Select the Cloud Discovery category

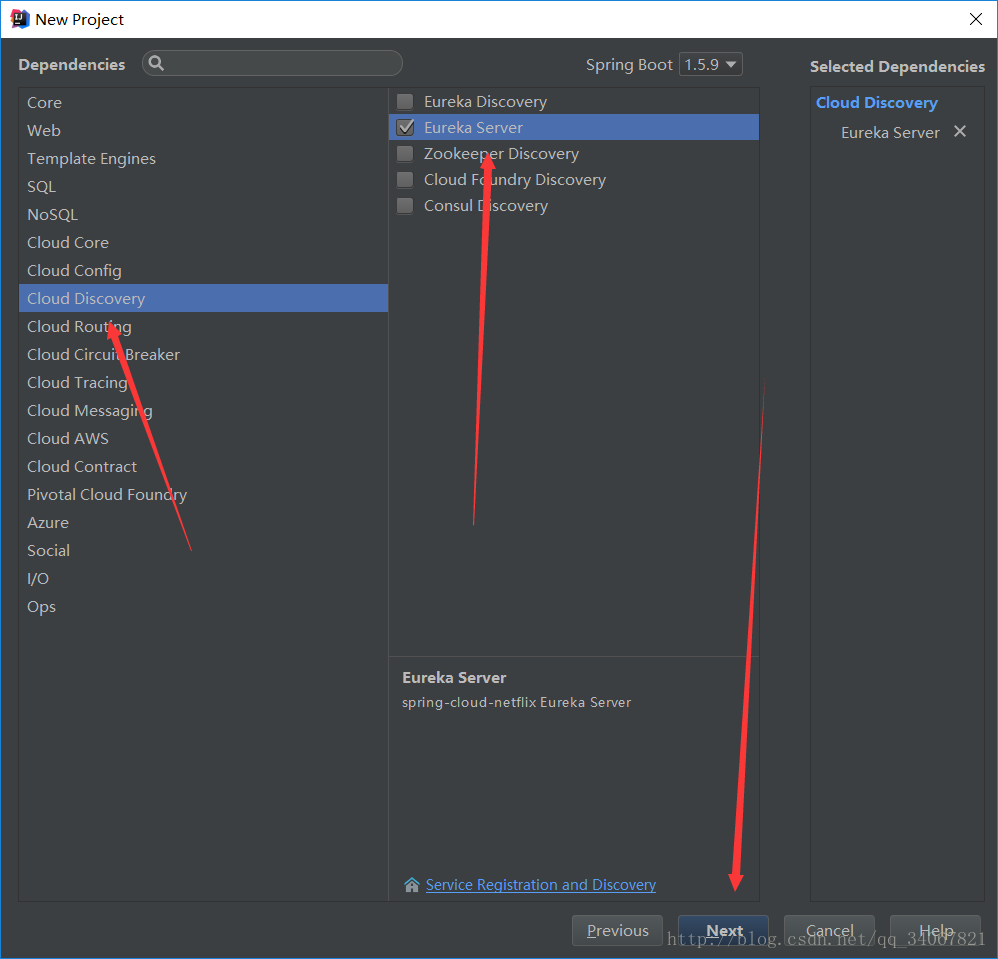click(x=203, y=298)
